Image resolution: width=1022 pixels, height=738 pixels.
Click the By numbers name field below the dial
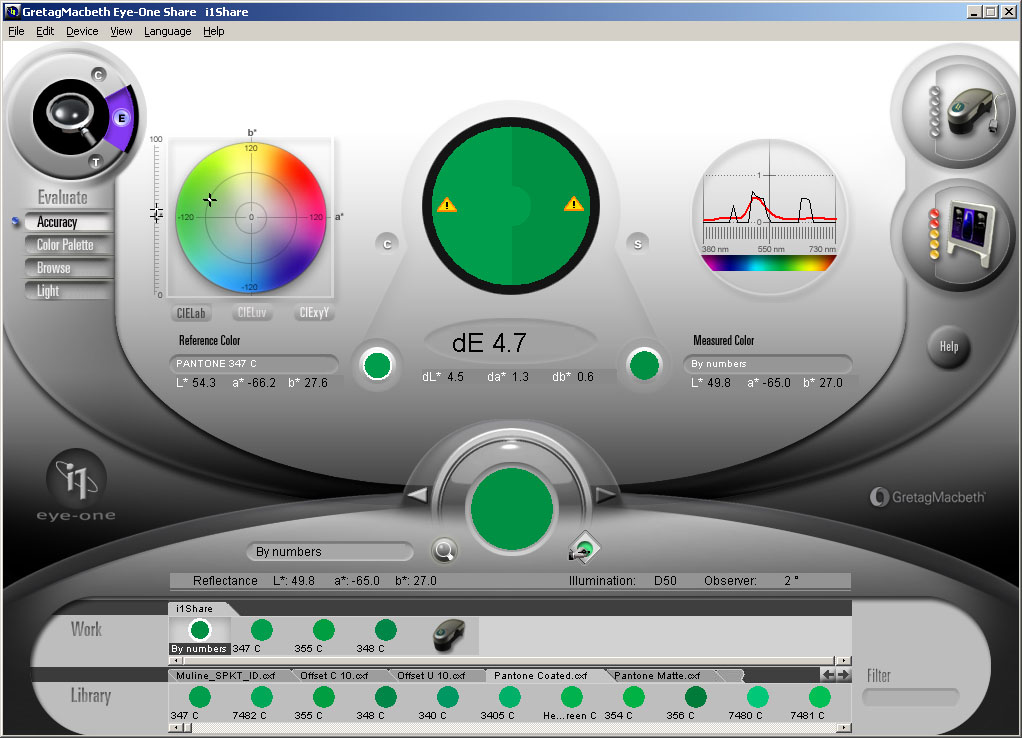point(330,552)
